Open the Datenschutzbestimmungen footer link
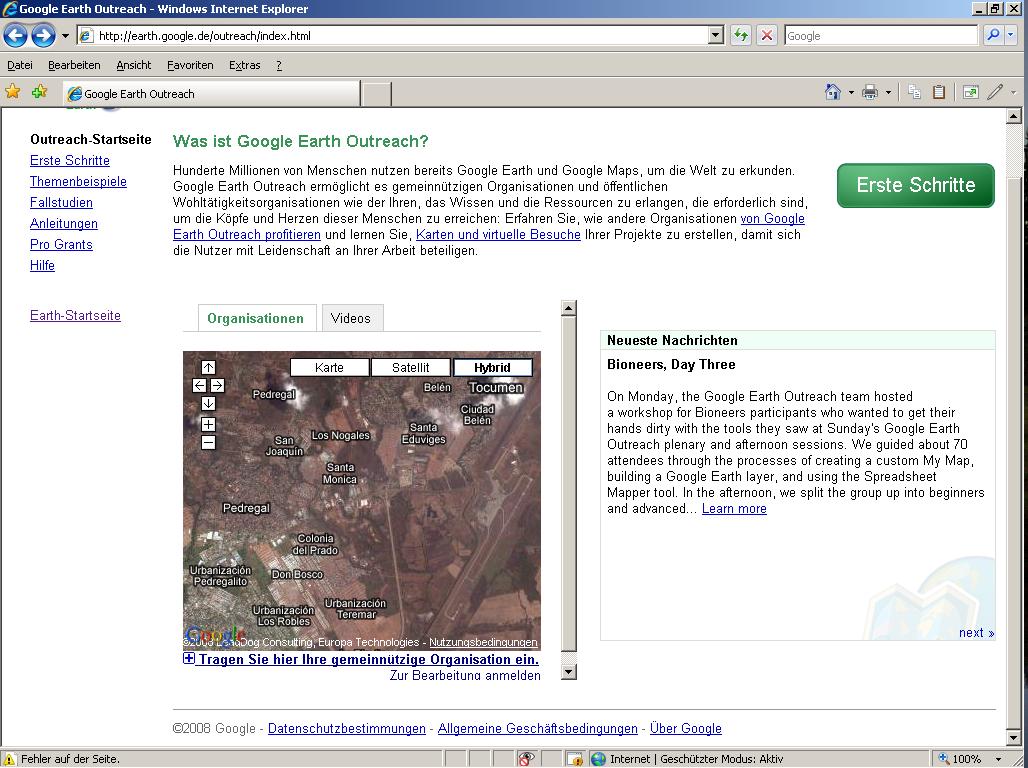This screenshot has width=1028, height=768. 347,729
